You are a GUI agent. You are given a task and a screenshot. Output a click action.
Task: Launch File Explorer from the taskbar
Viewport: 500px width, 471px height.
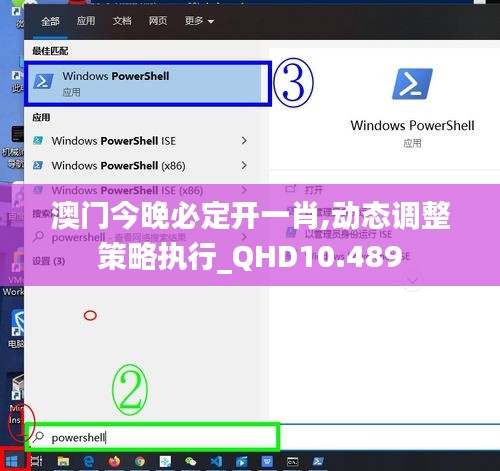coord(63,462)
